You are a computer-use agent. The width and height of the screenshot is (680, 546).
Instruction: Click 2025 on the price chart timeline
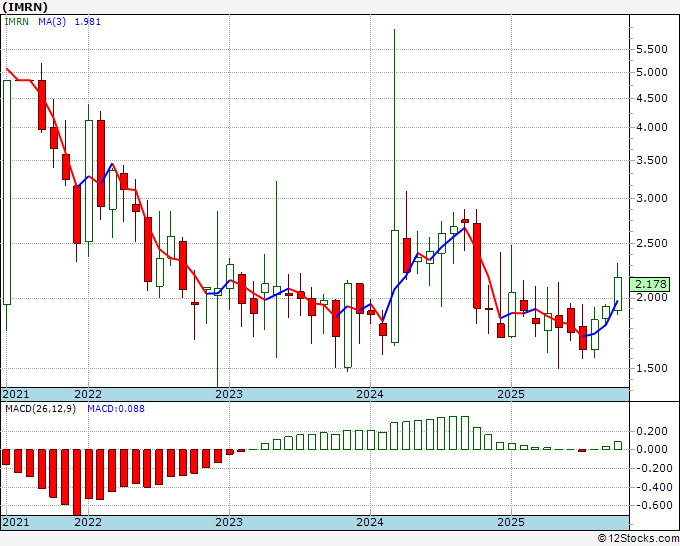(511, 394)
